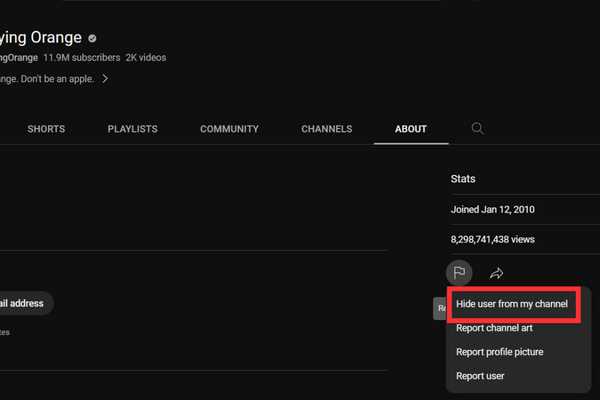Click the Stats heading

click(463, 179)
